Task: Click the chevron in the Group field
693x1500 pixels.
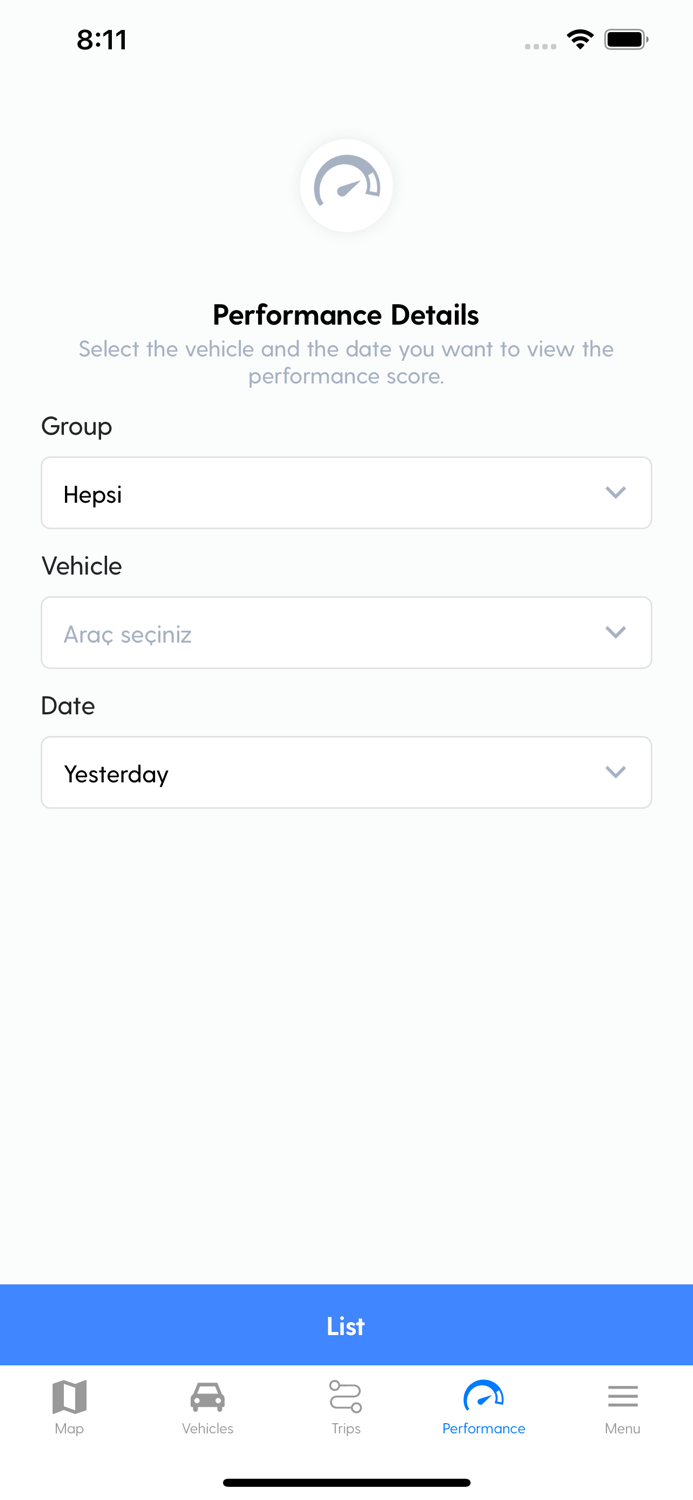Action: [x=616, y=493]
